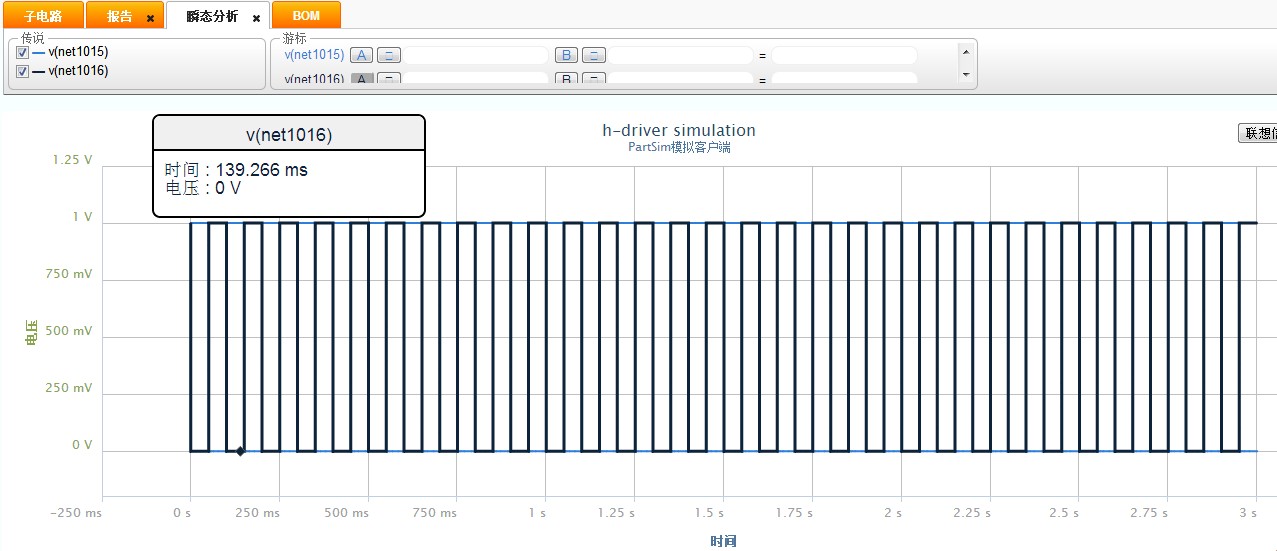The width and height of the screenshot is (1277, 551).
Task: Clear cursor B for v(net1016)
Action: point(595,78)
